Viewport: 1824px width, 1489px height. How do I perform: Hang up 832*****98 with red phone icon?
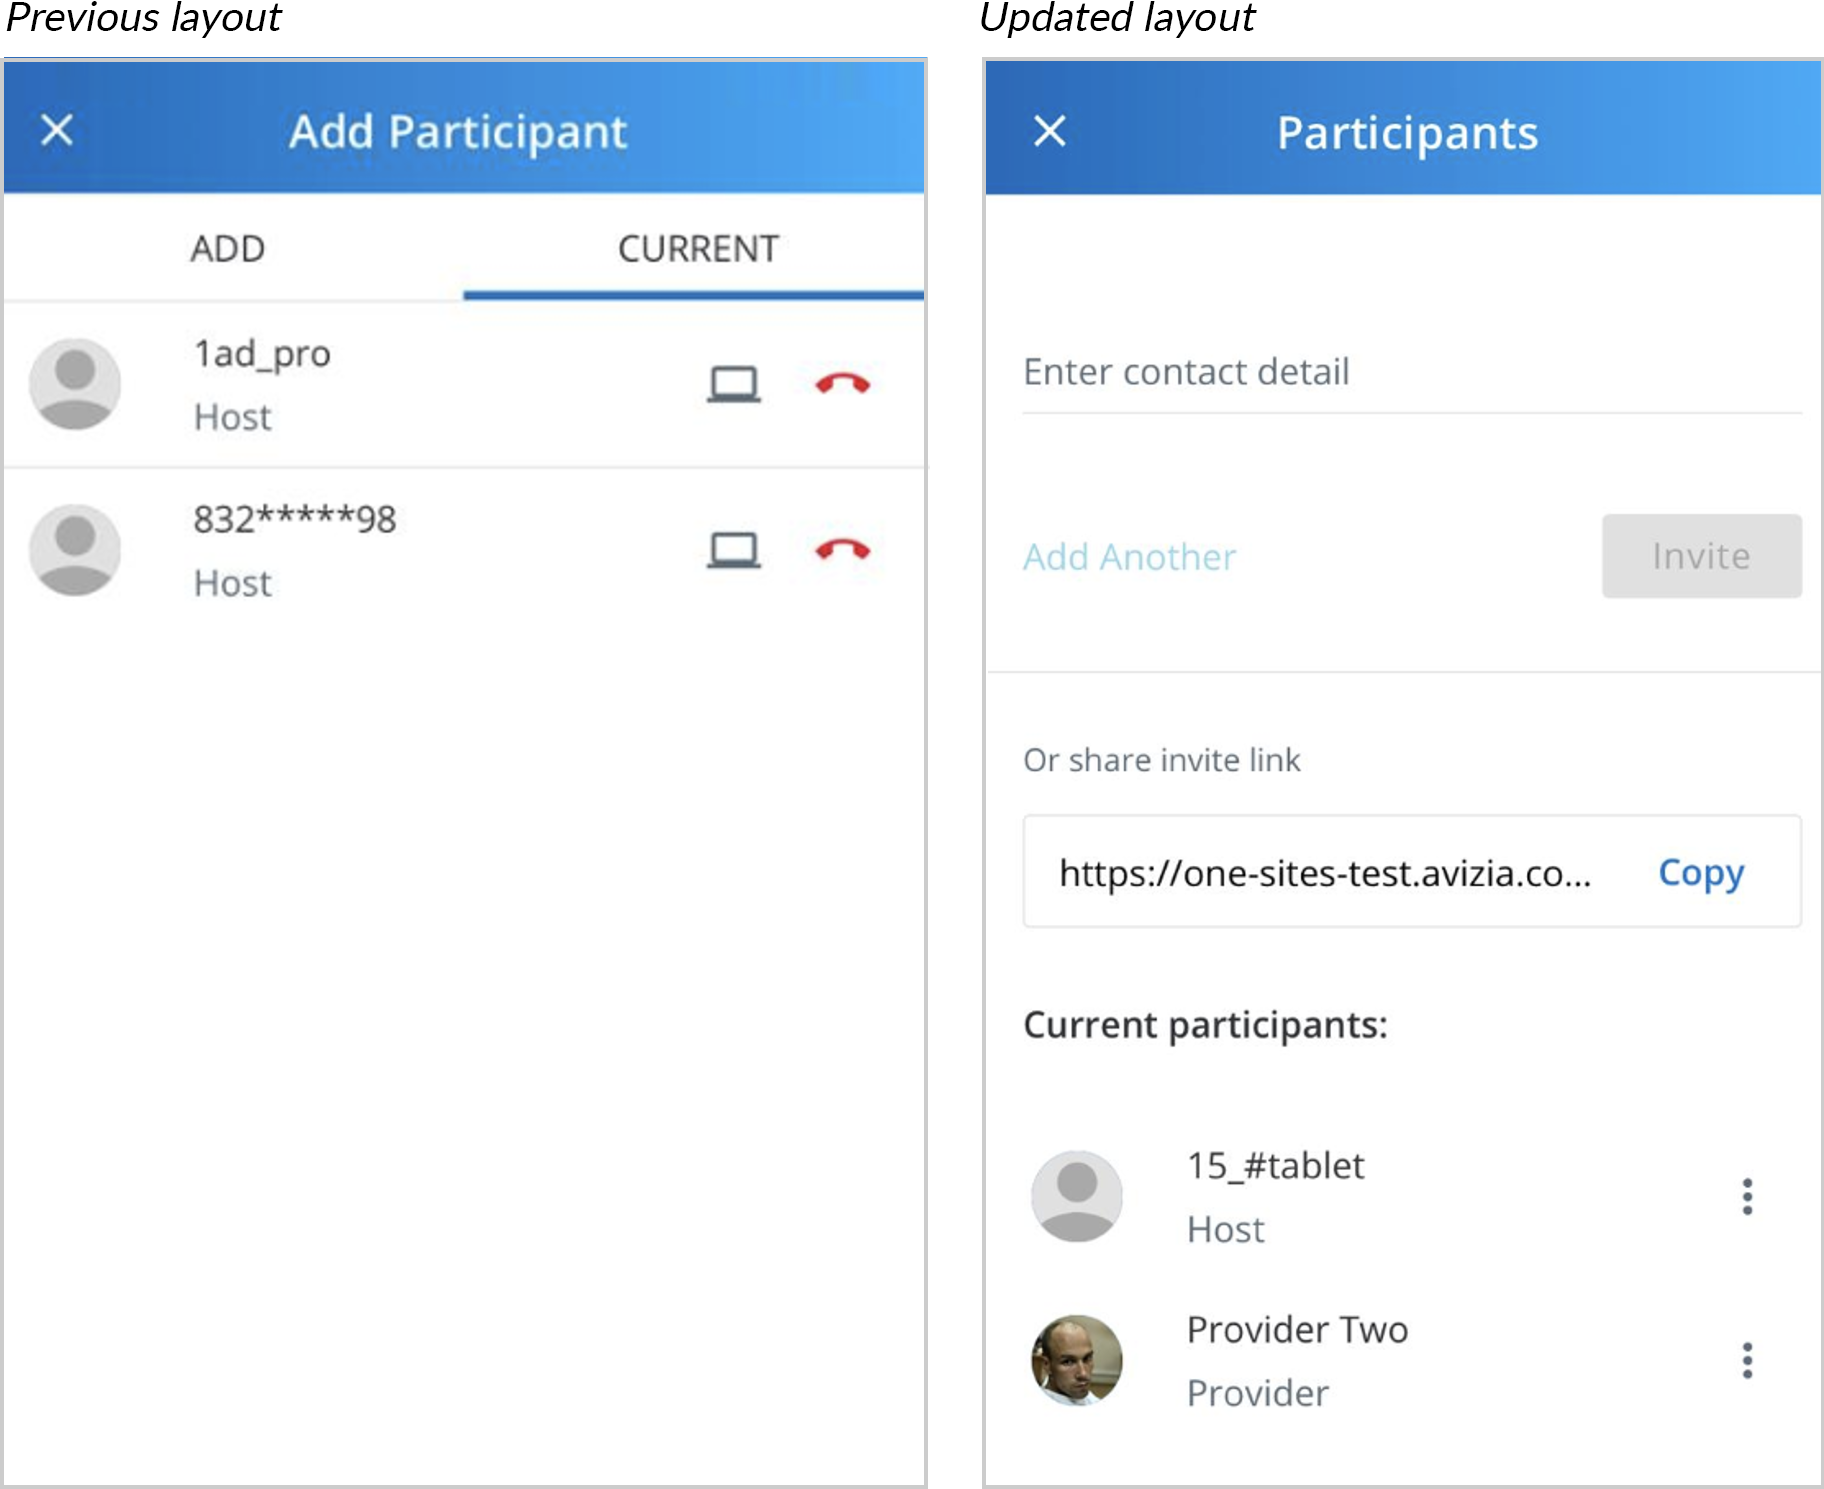point(842,550)
